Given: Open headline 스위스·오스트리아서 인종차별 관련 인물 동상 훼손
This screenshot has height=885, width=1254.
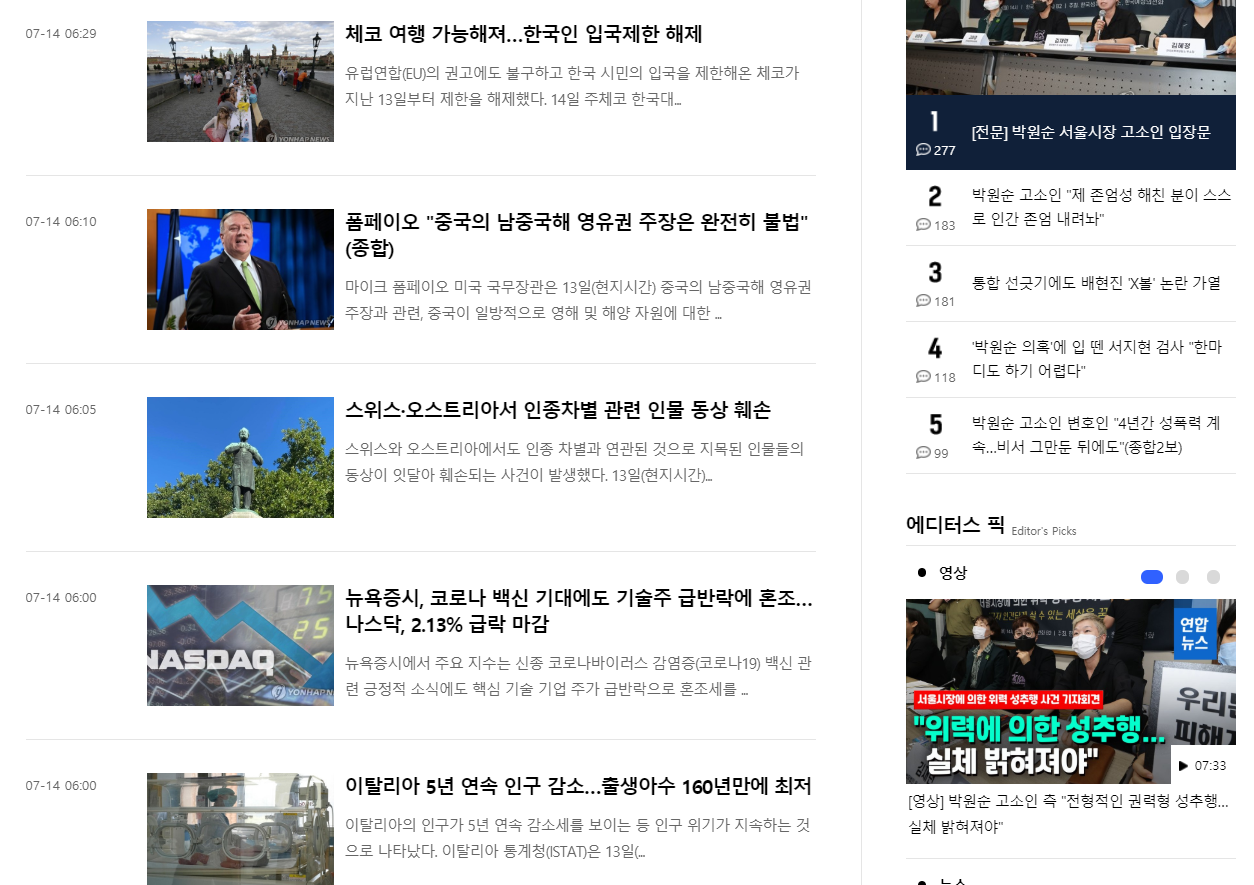Looking at the screenshot, I should point(558,410).
